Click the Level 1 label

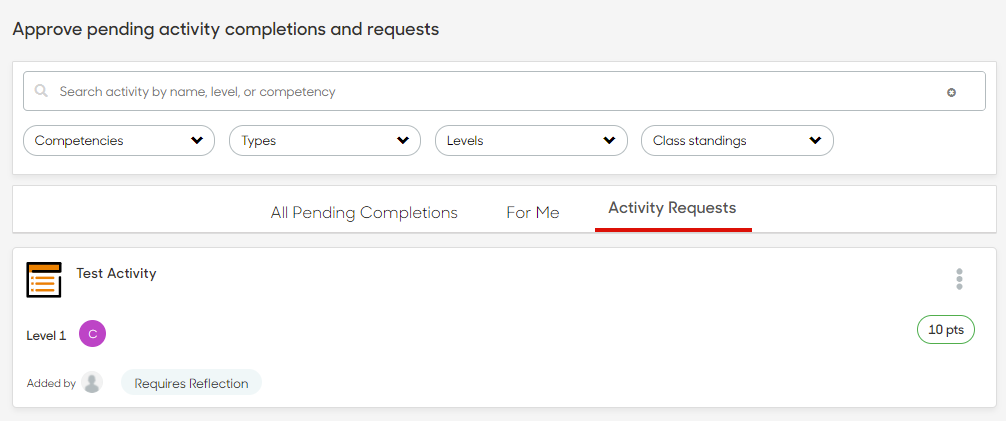(46, 335)
